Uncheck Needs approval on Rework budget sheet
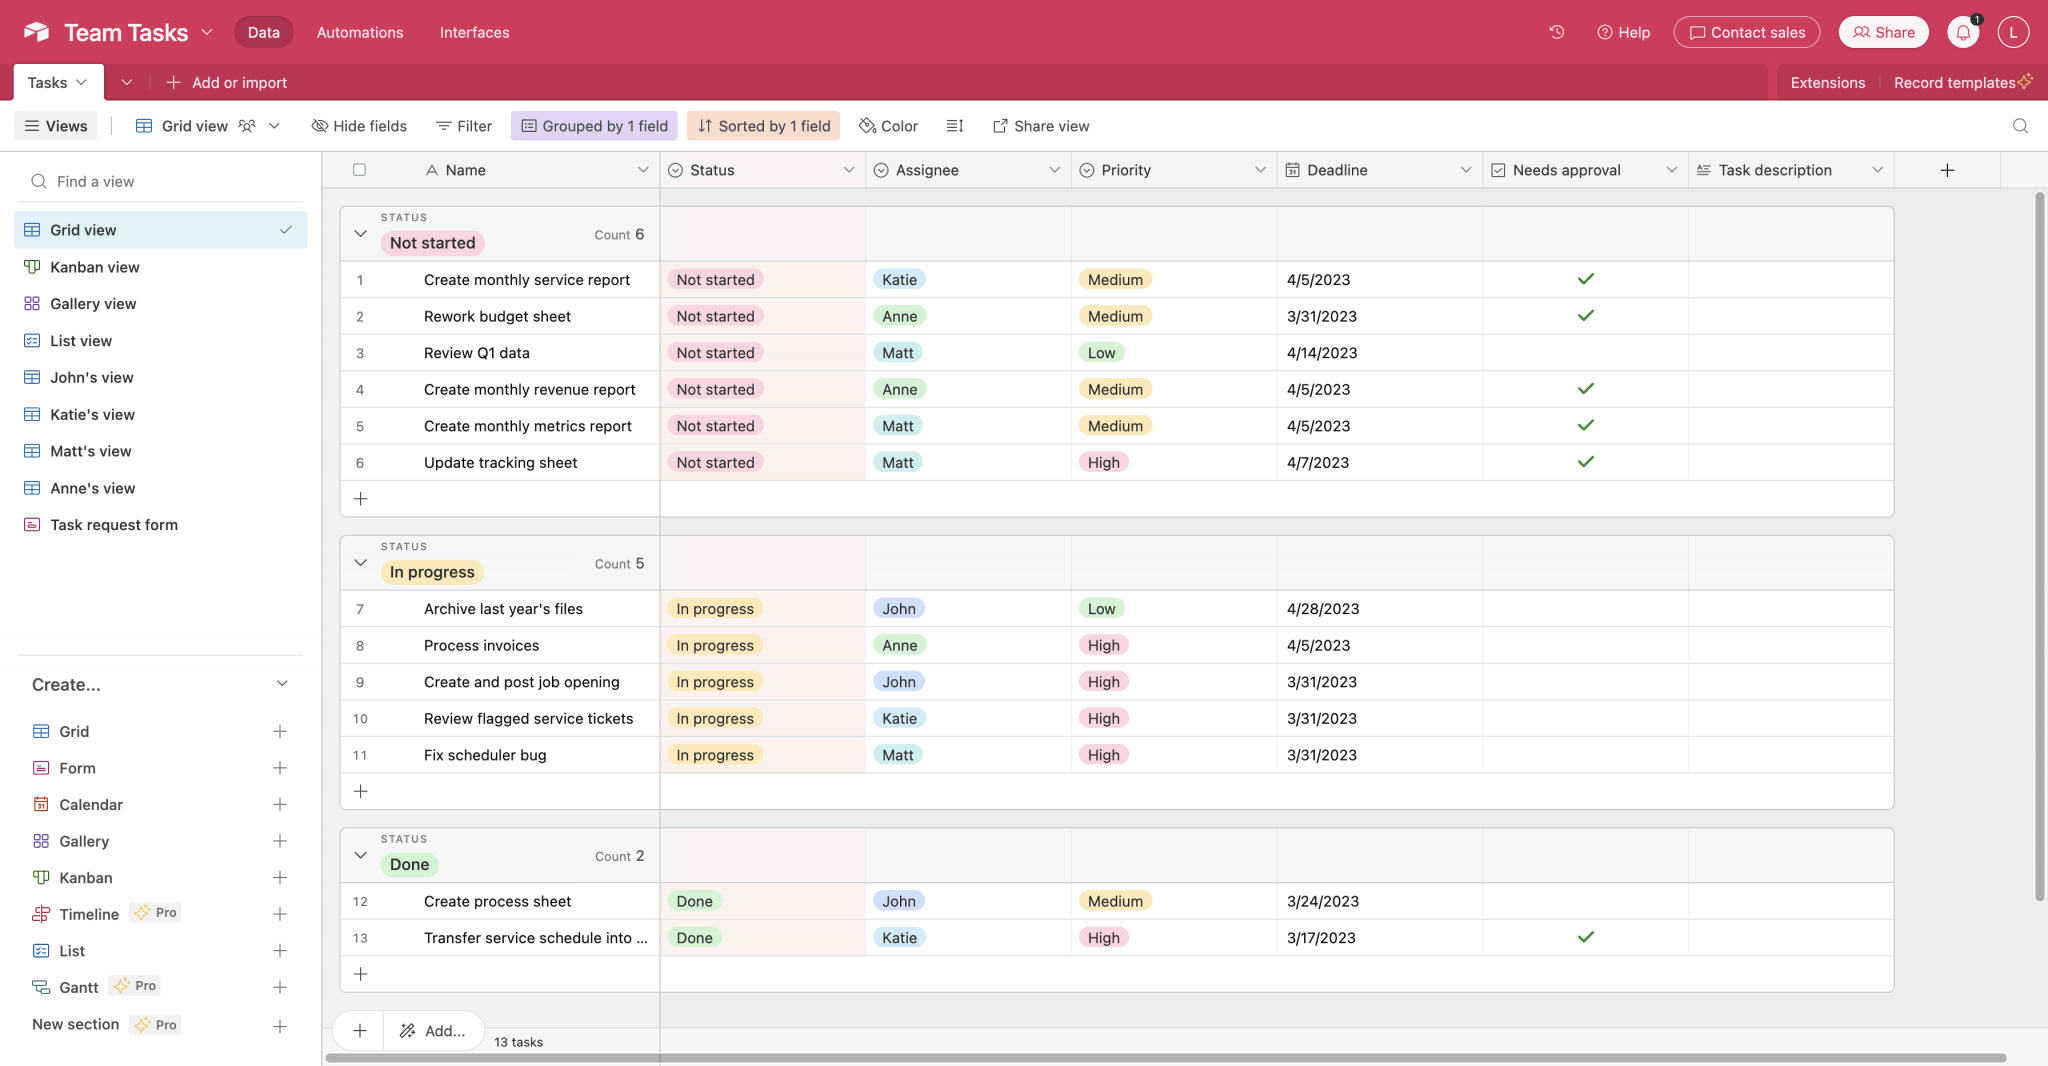This screenshot has height=1066, width=2048. pyautogui.click(x=1585, y=316)
